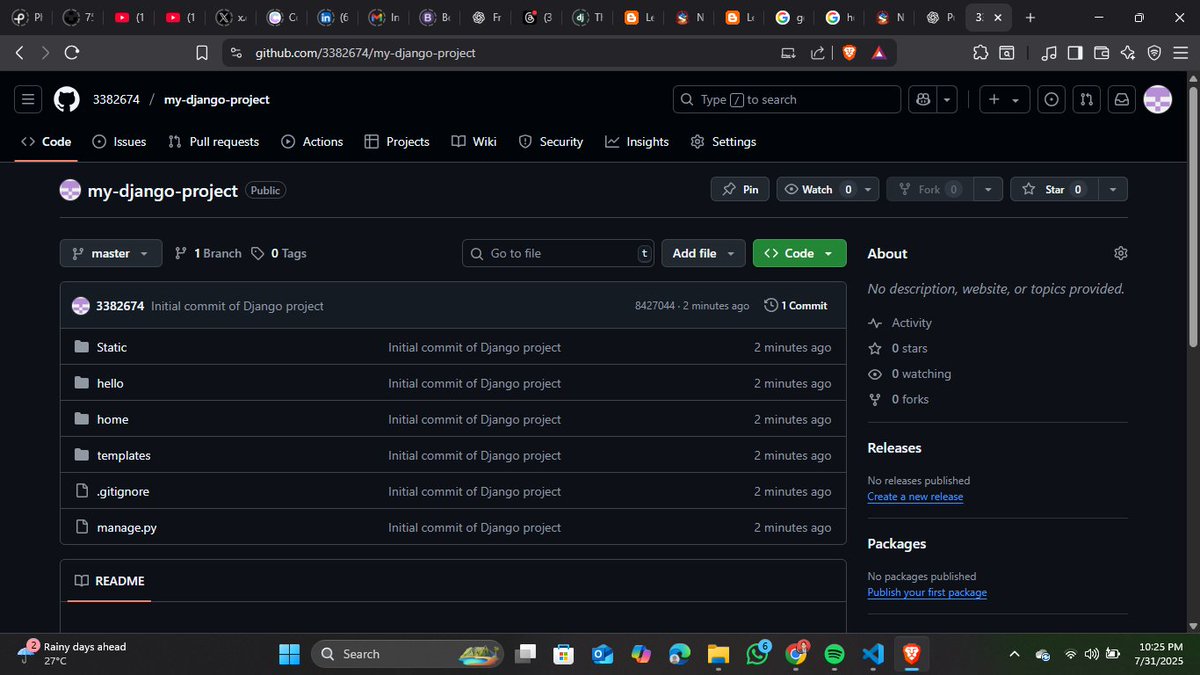Open the issues icon in top header
Screen dimensions: 1200x675
(x=1051, y=99)
